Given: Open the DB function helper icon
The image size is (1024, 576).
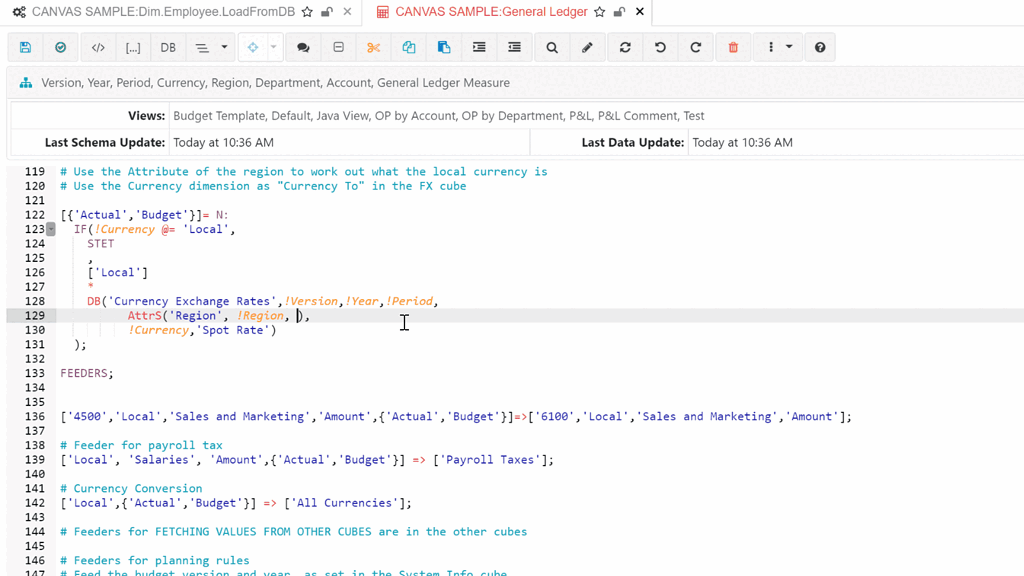Looking at the screenshot, I should pos(168,47).
